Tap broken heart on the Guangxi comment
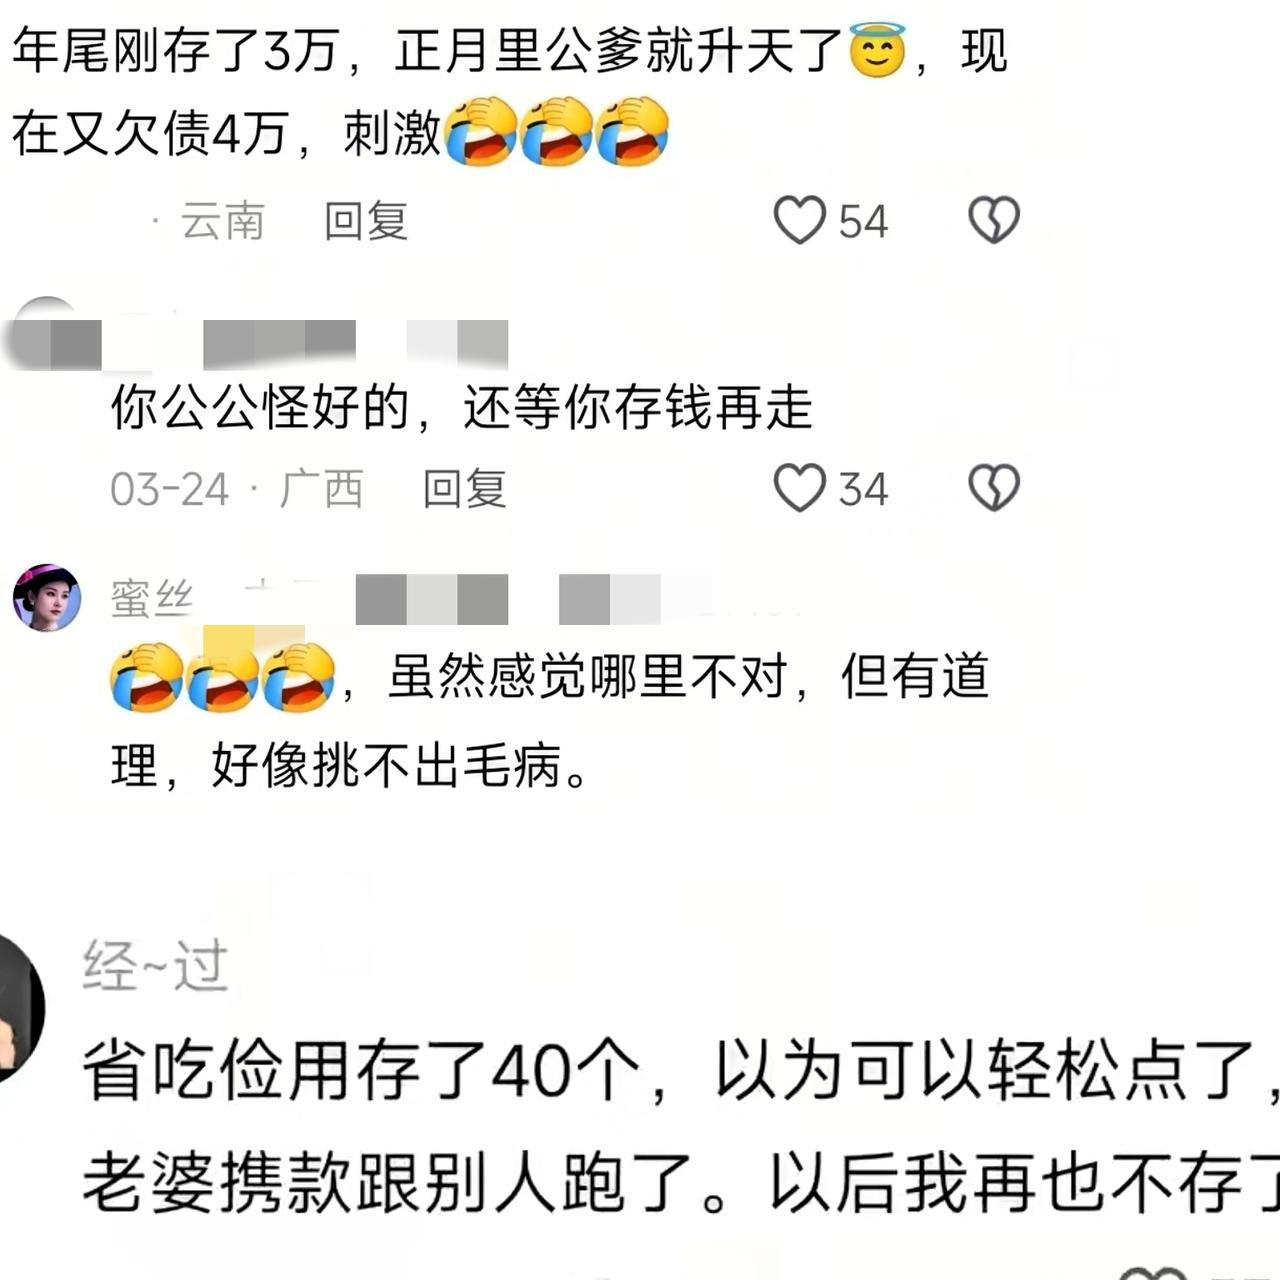 (x=994, y=488)
